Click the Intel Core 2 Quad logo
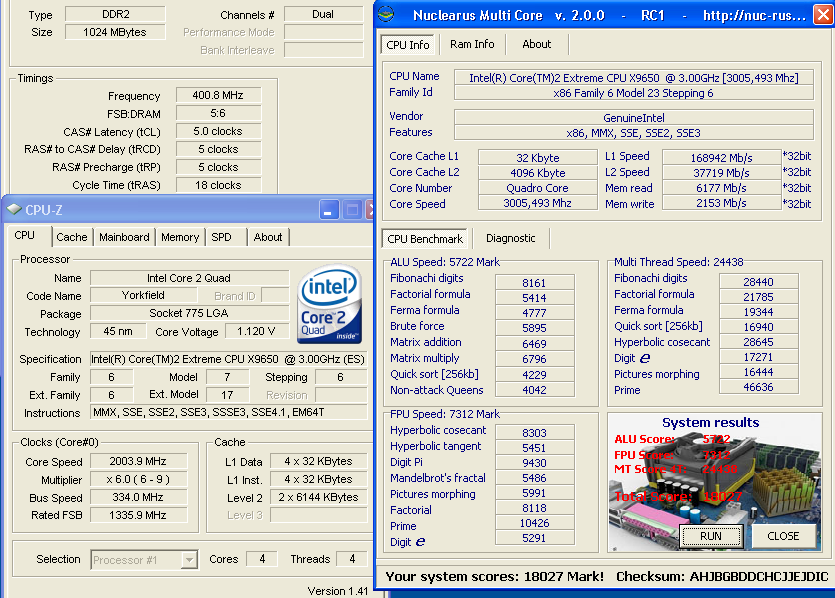The height and width of the screenshot is (598, 835). click(329, 304)
